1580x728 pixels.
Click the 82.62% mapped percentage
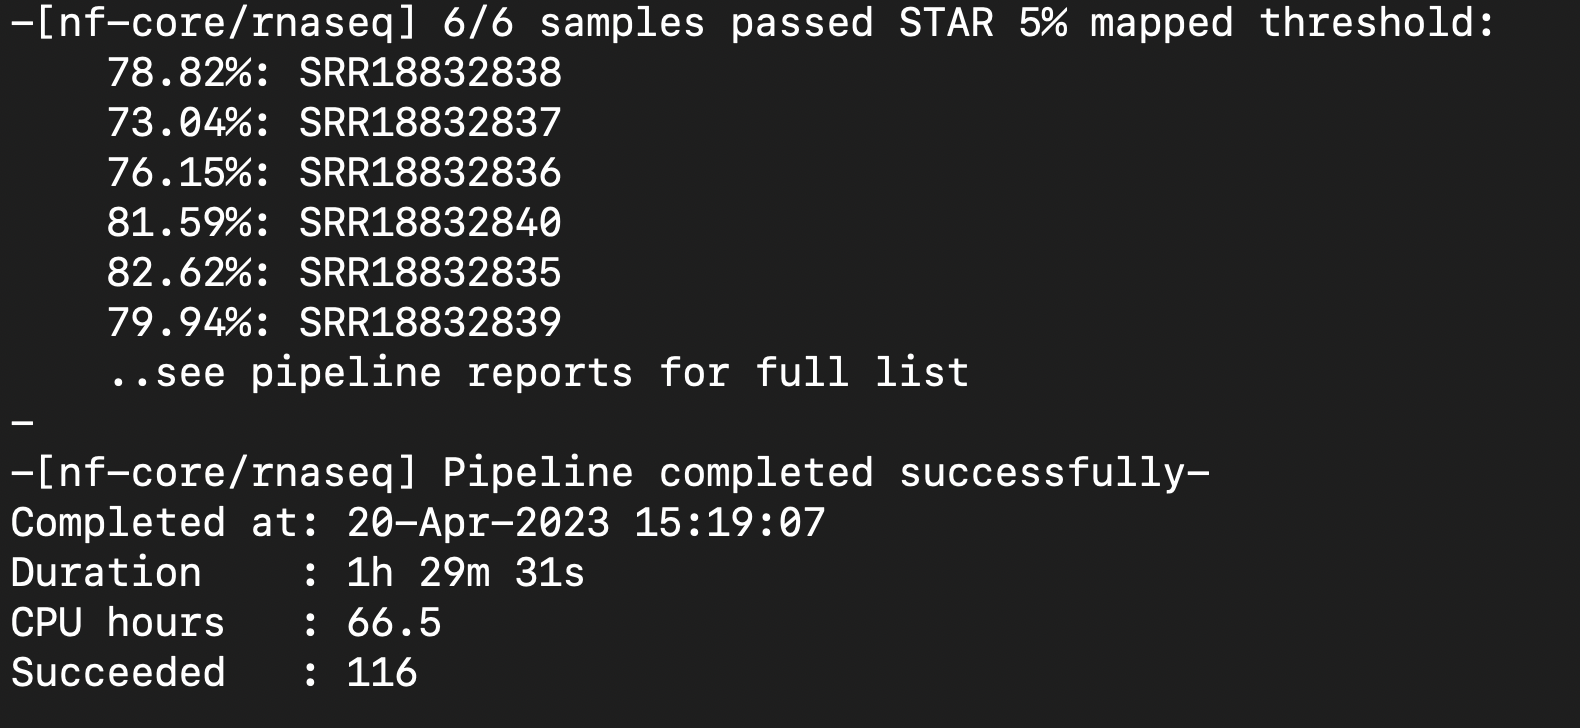180,273
